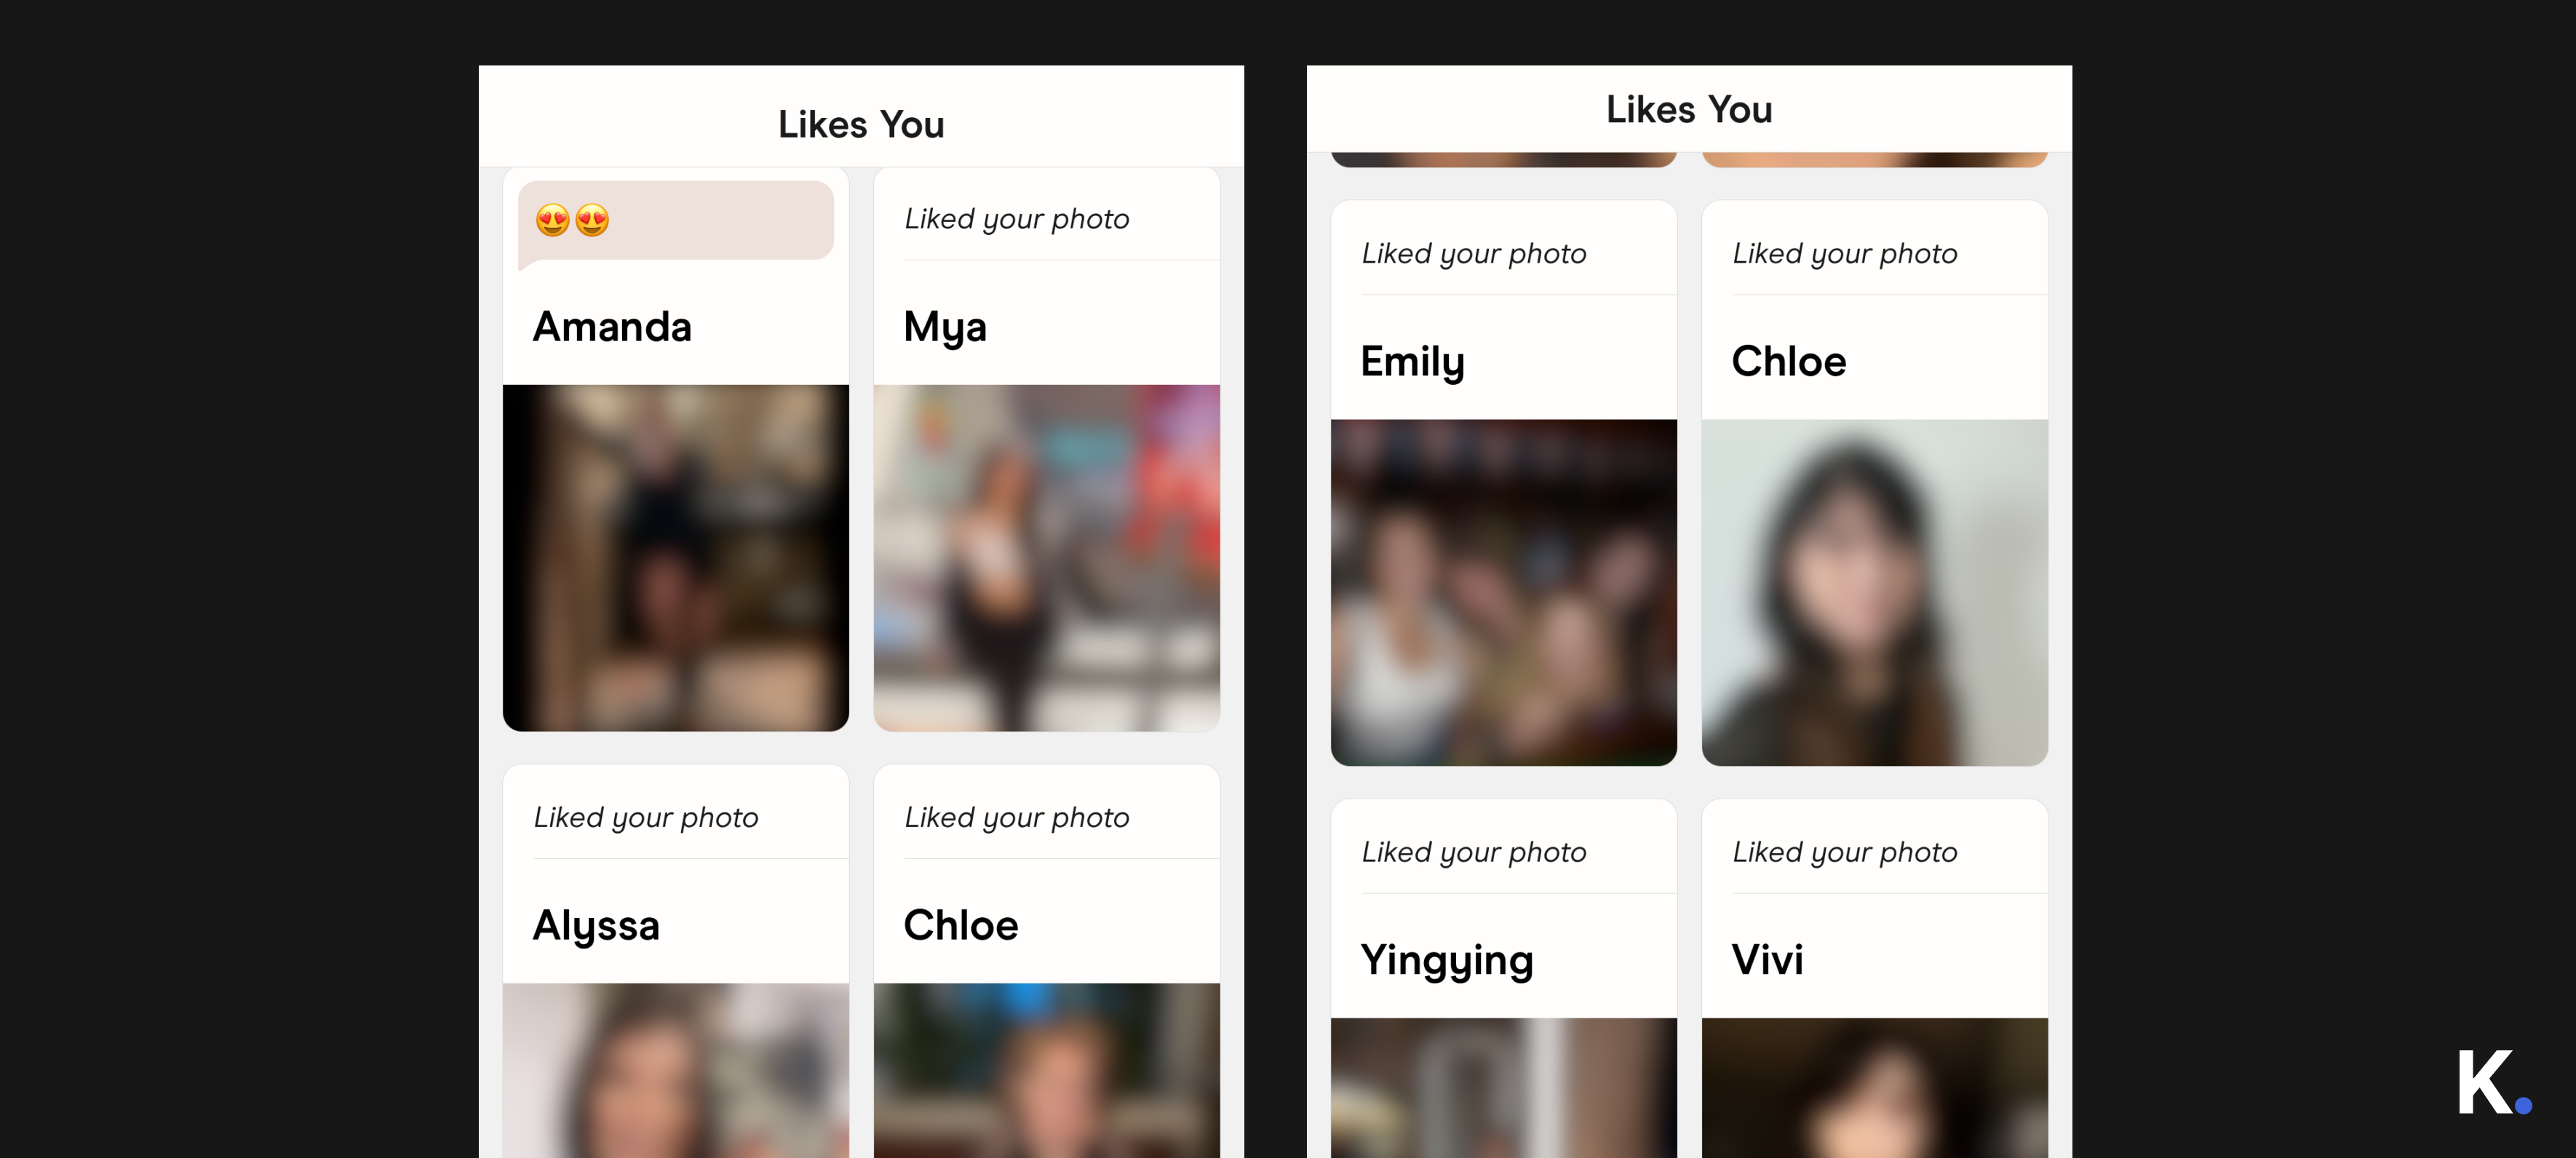The height and width of the screenshot is (1158, 2576).
Task: Tap the Alyssa name label
Action: coord(596,927)
